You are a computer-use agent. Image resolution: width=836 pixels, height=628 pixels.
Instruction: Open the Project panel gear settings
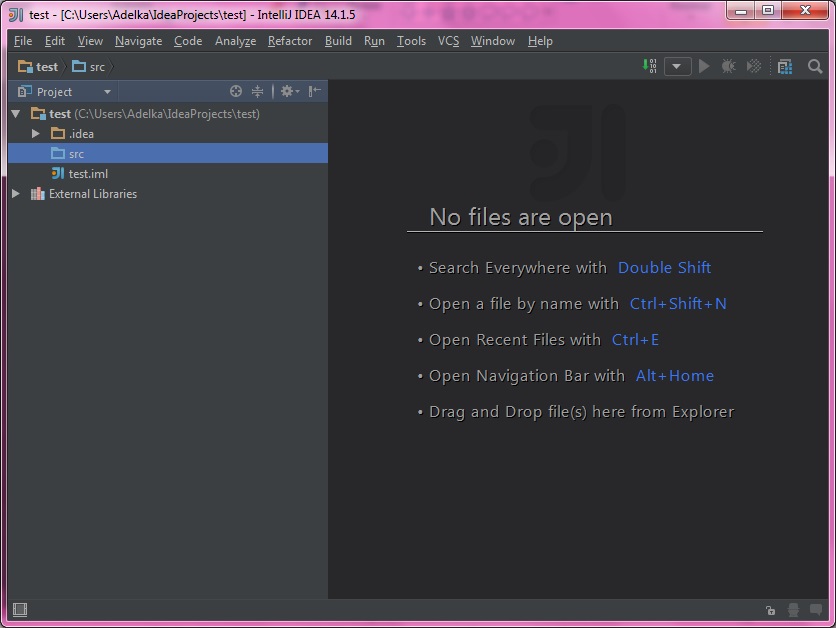tap(290, 91)
